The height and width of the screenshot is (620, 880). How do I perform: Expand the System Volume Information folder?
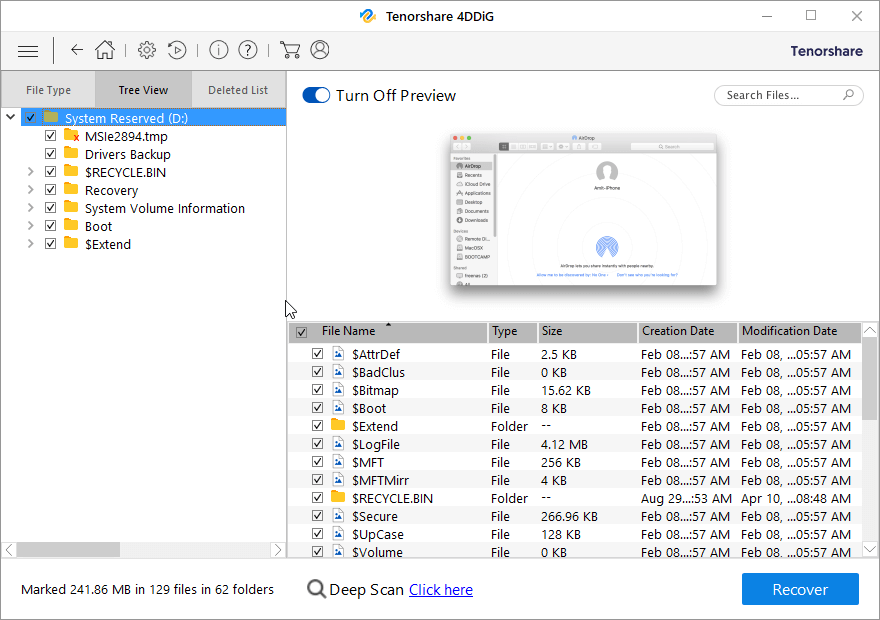tap(31, 208)
